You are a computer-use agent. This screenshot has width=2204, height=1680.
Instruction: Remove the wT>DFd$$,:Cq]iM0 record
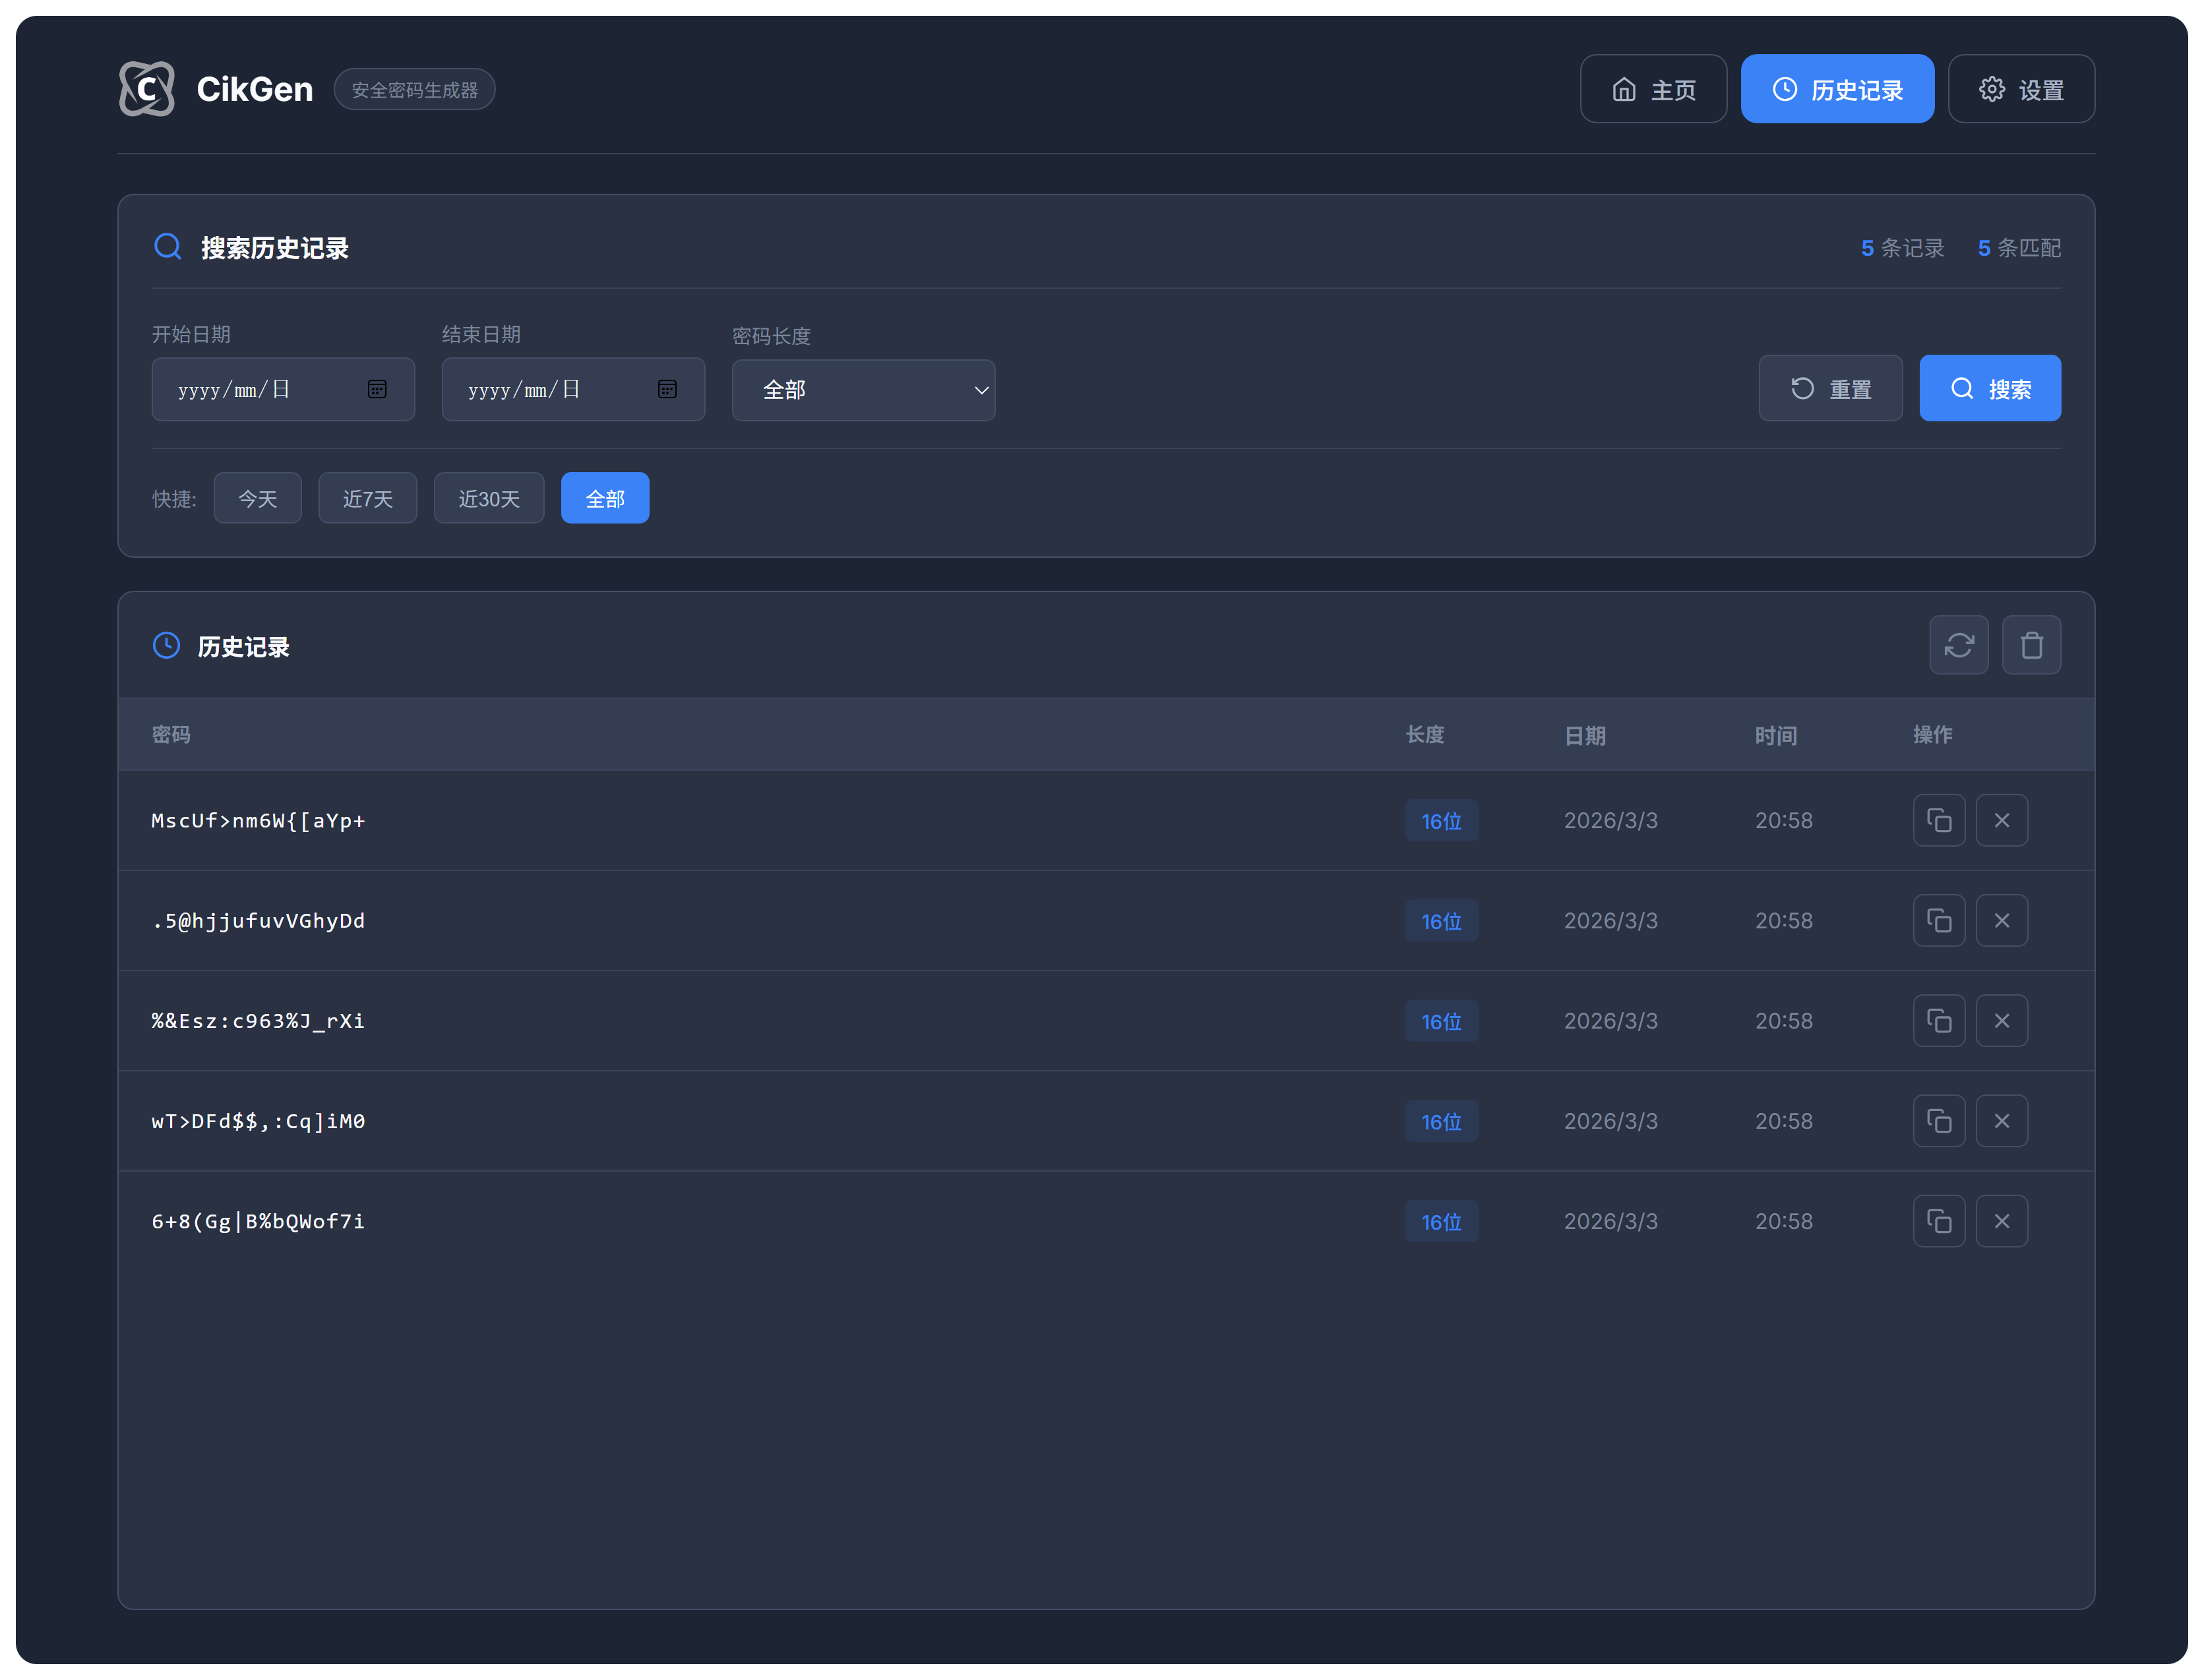point(2001,1120)
